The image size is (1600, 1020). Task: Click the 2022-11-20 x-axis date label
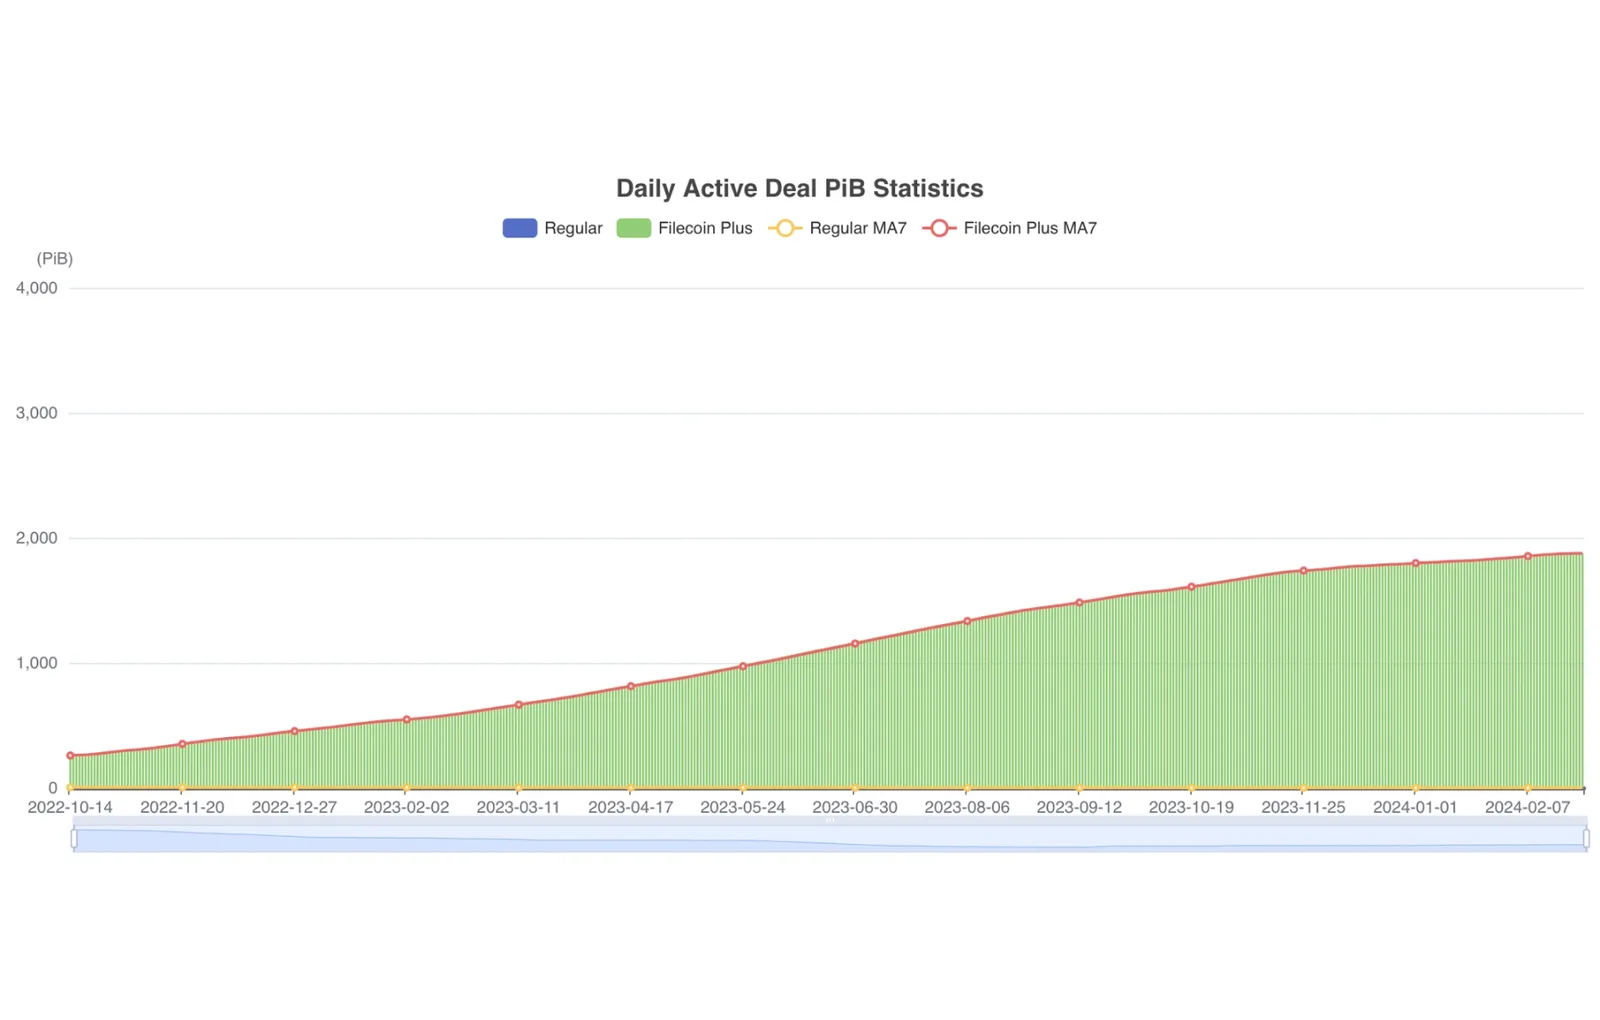(182, 807)
